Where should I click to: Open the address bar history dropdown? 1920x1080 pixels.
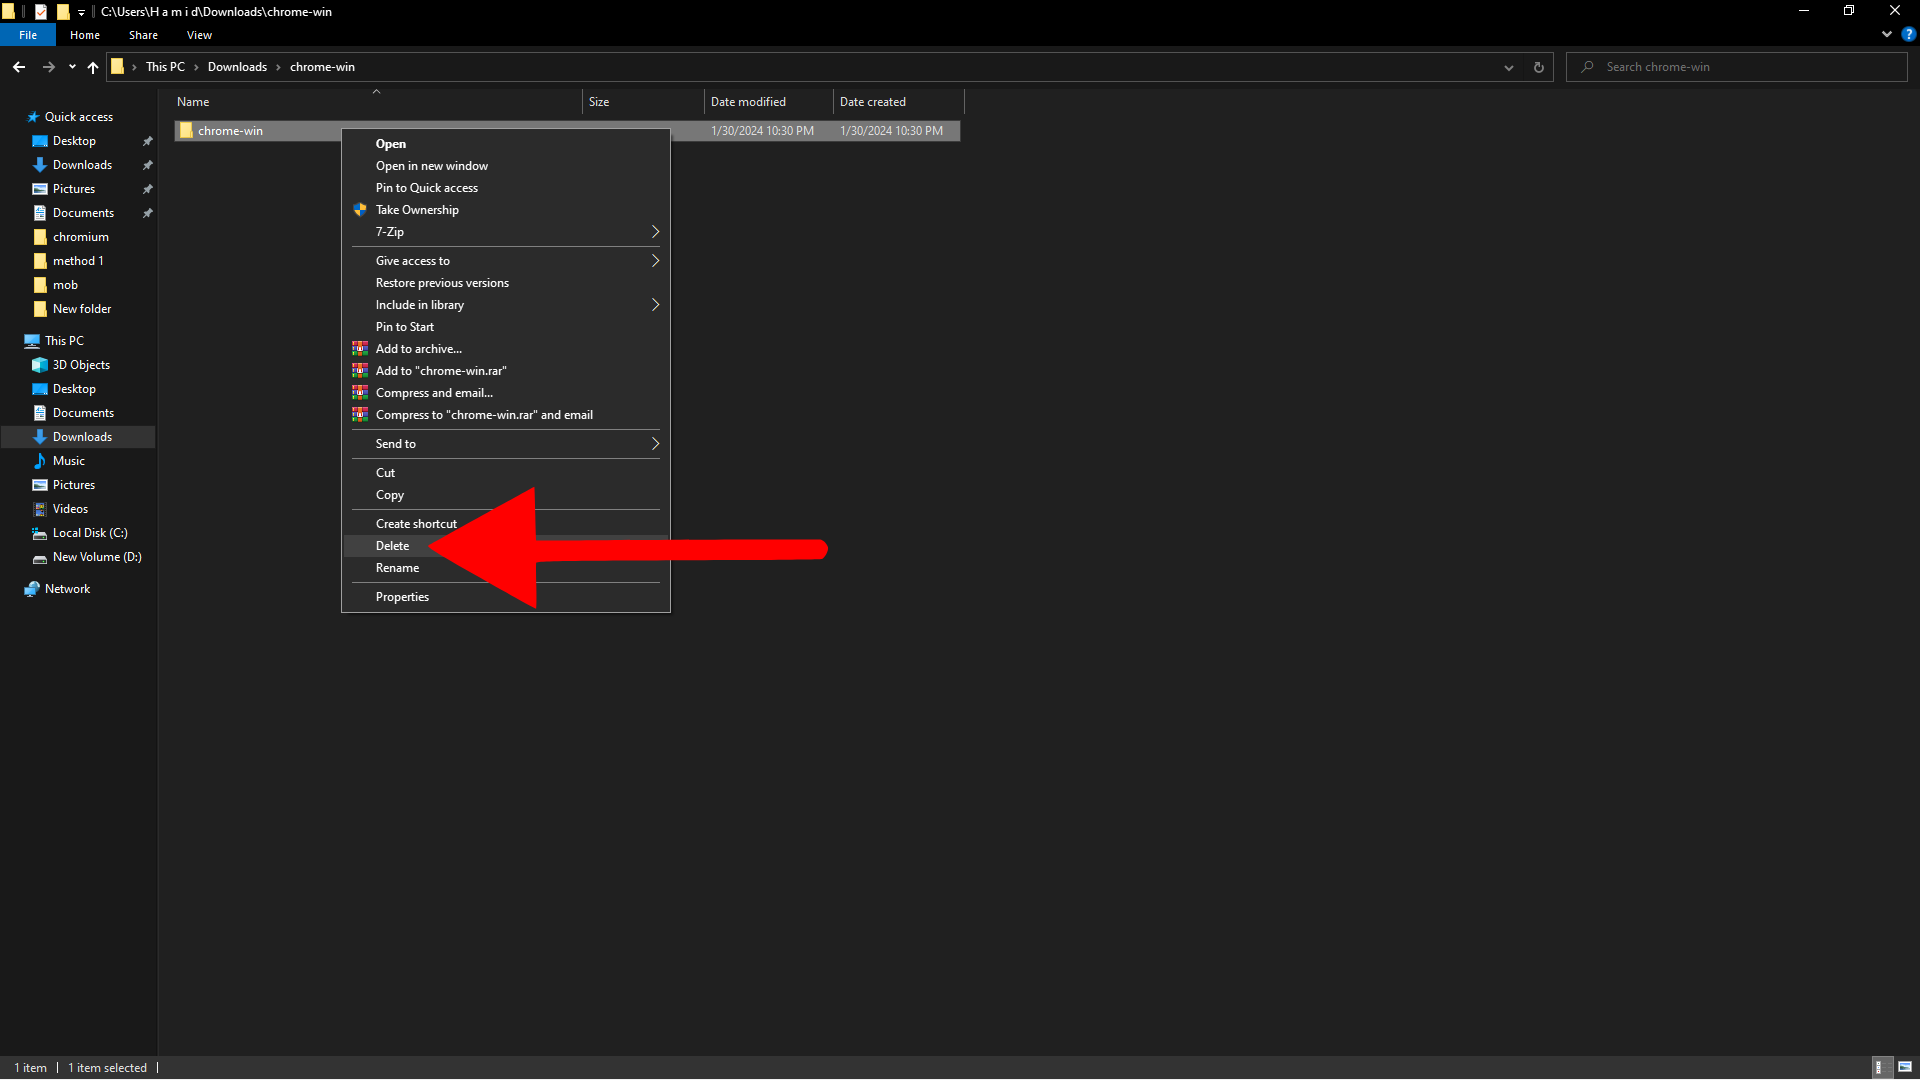point(1508,67)
